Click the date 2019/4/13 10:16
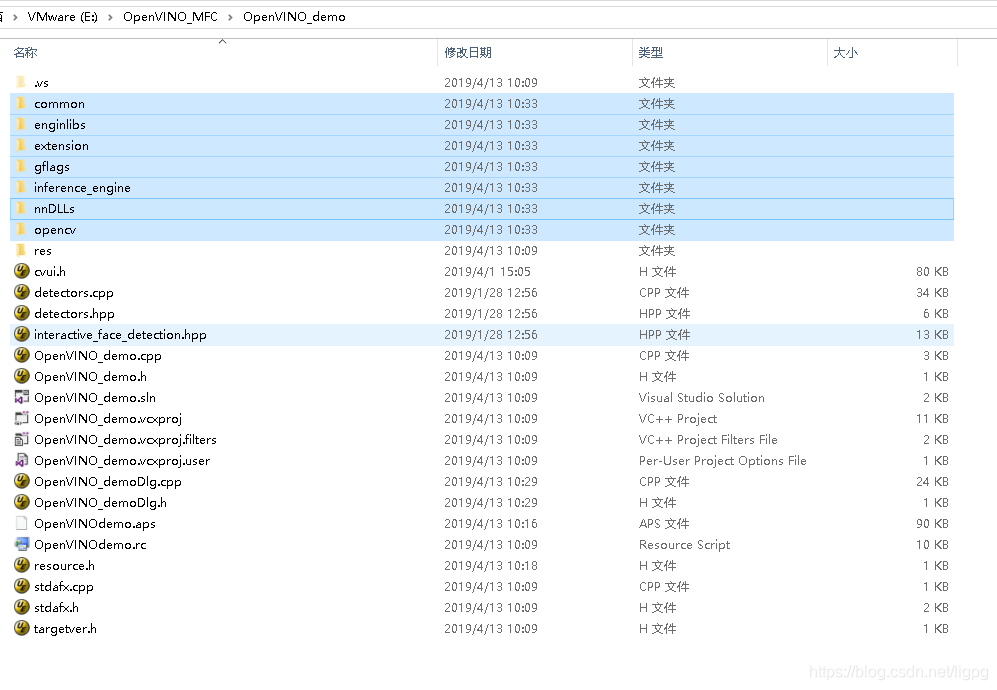The height and width of the screenshot is (690, 997). tap(491, 523)
